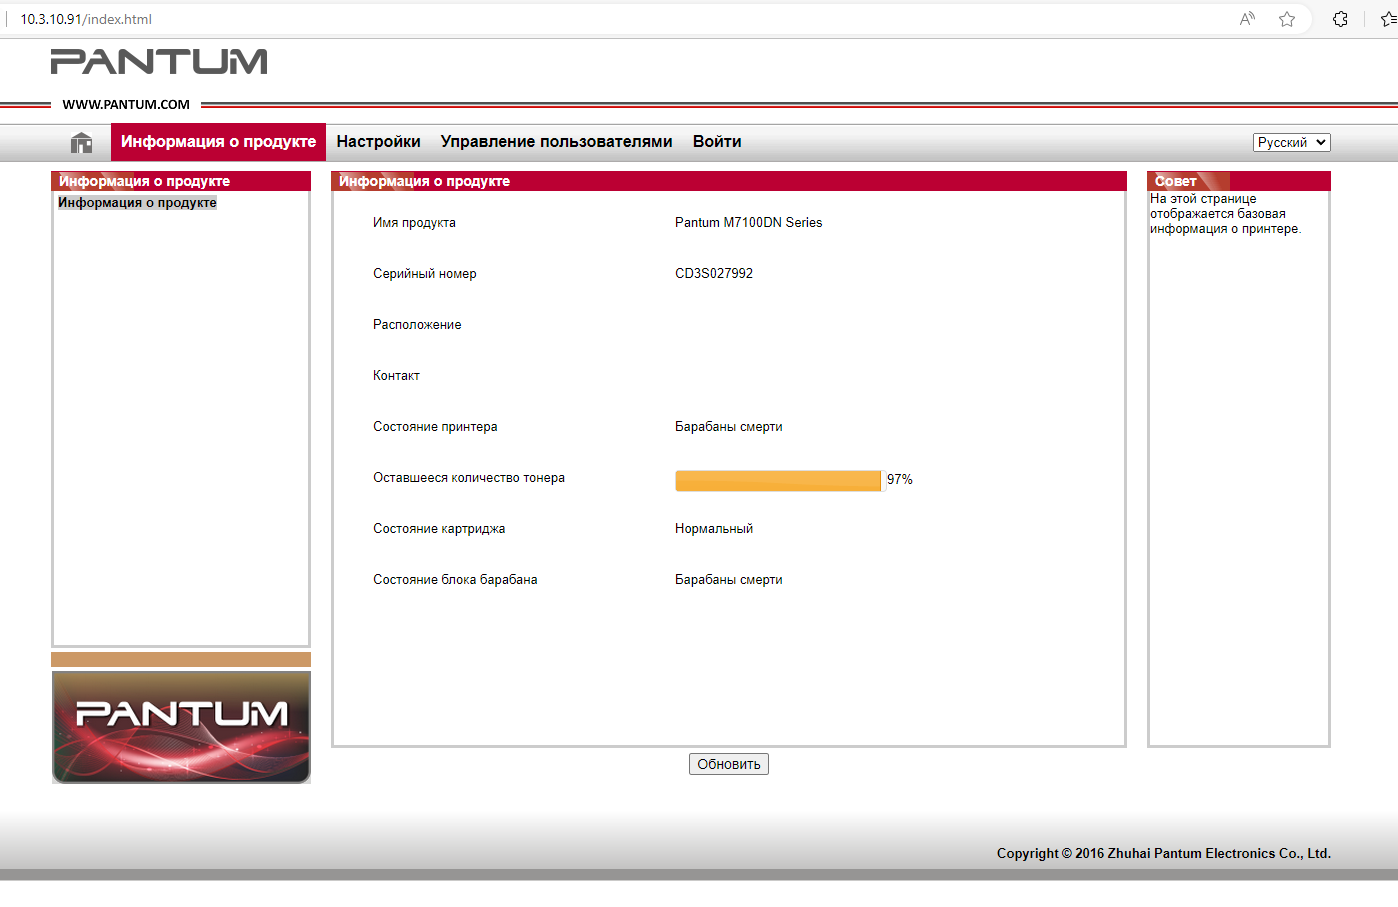Screen dimensions: 1398x907
Task: Click the cartridge status value Нормальный
Action: (x=714, y=529)
